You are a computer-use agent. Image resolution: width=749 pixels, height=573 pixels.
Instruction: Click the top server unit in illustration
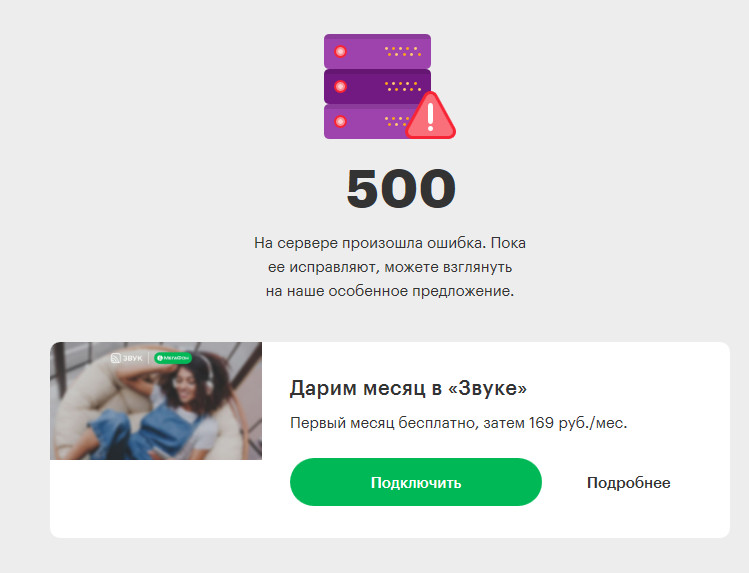click(377, 51)
